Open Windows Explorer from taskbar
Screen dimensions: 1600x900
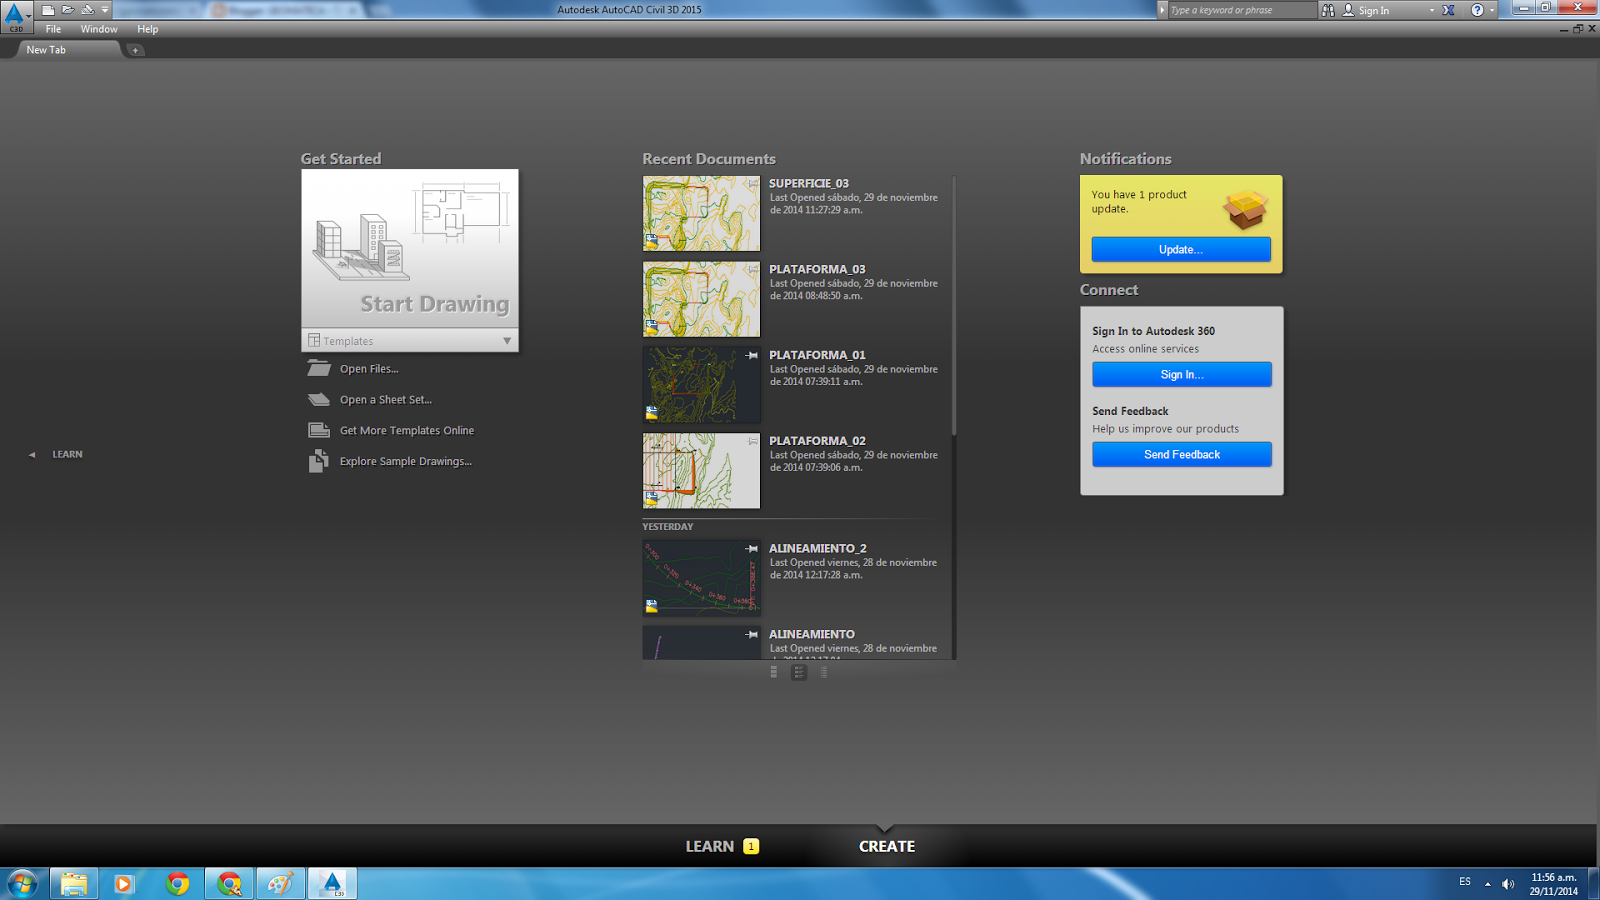click(74, 884)
